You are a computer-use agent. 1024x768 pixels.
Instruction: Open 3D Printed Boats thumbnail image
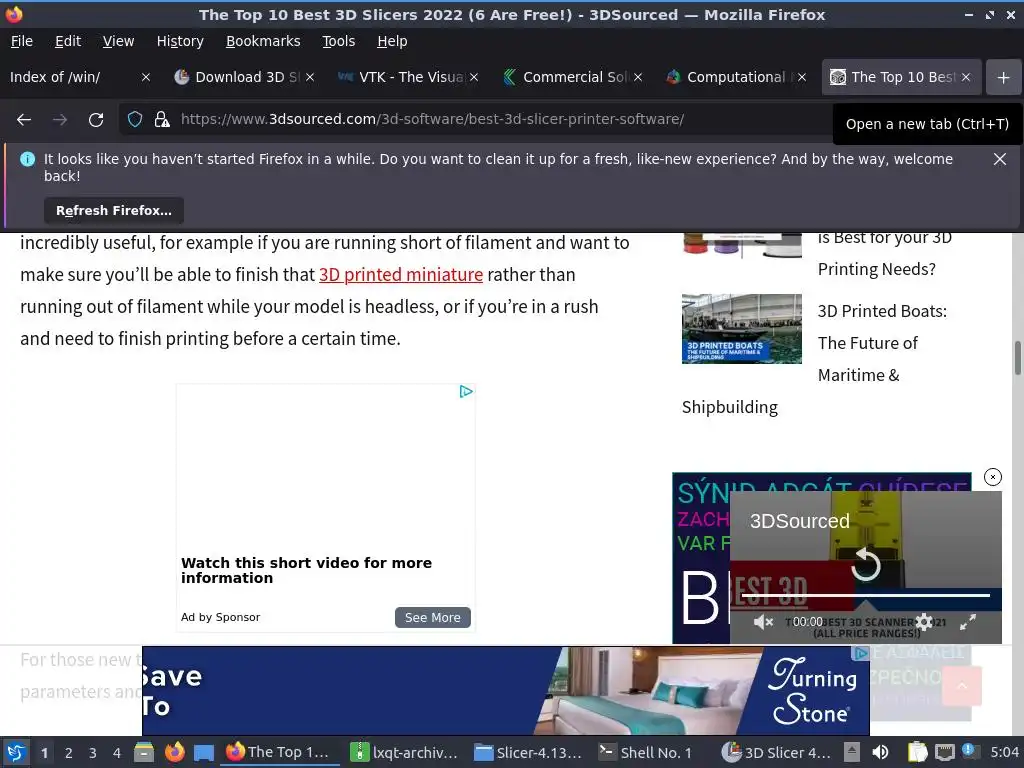coord(742,328)
